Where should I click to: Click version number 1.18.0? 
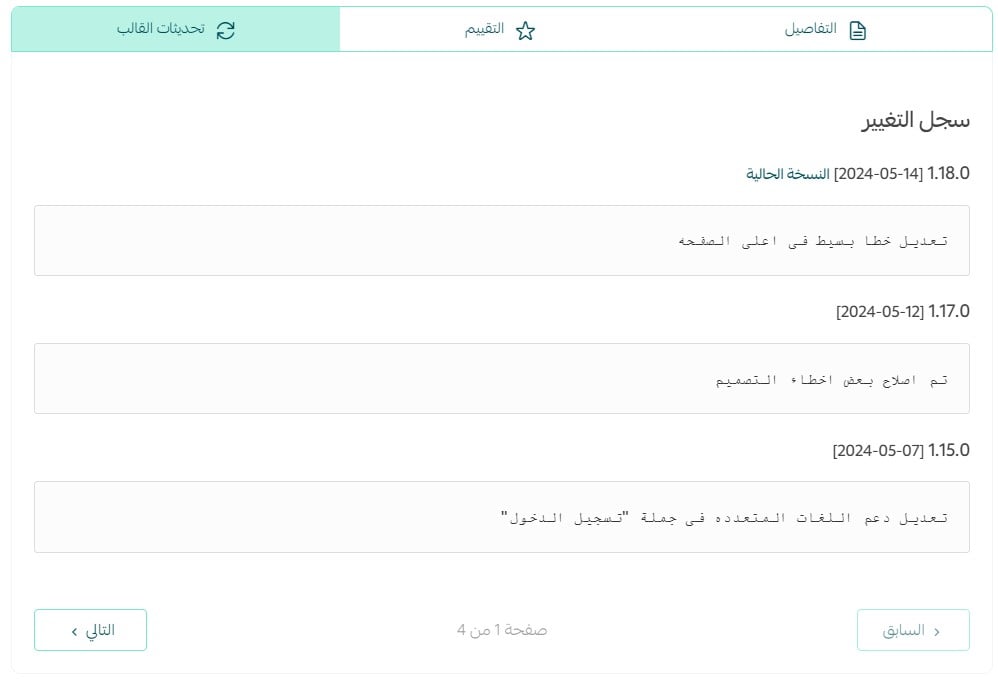949,173
